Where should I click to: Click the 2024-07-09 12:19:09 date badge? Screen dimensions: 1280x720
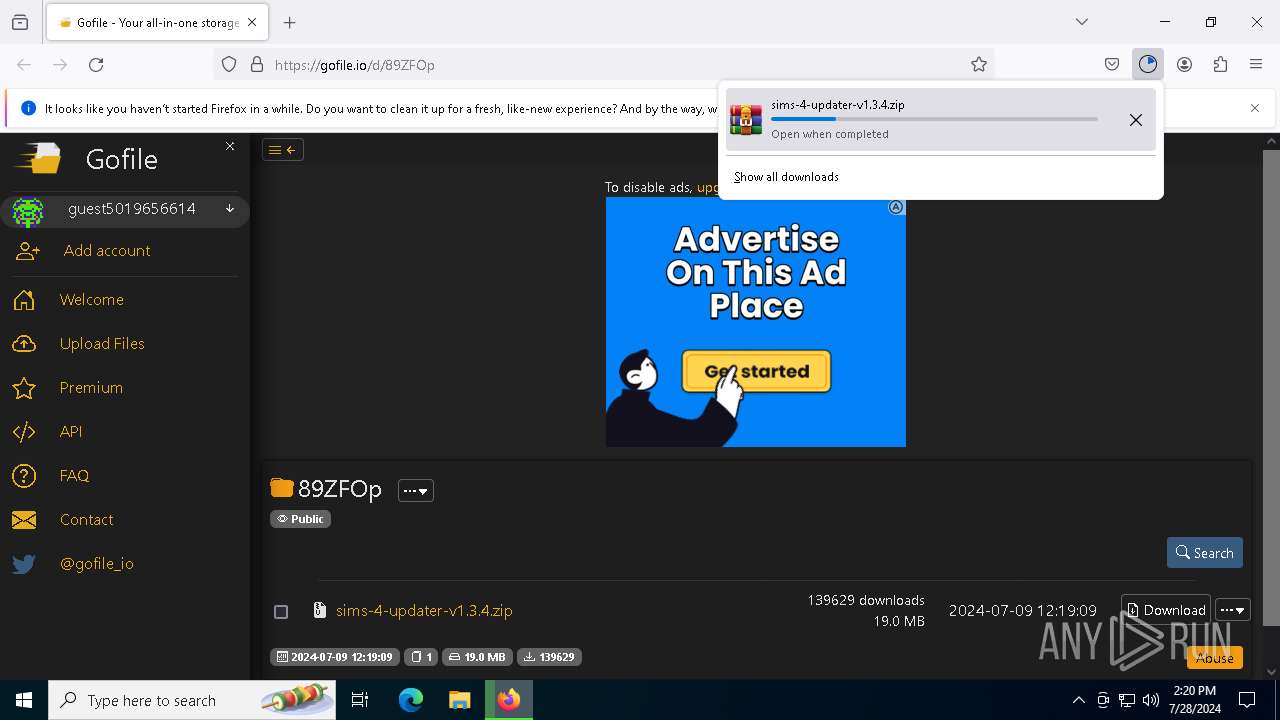coord(335,657)
